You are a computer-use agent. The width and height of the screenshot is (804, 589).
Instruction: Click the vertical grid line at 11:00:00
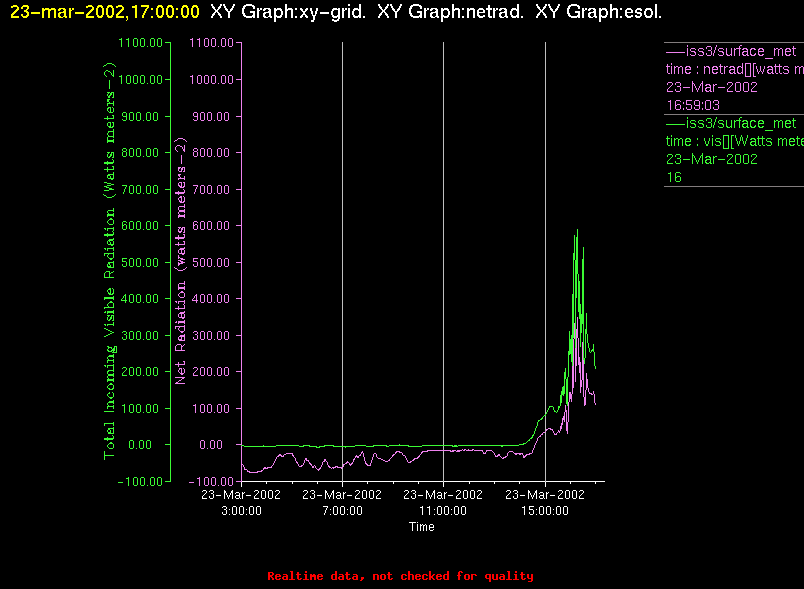click(444, 261)
